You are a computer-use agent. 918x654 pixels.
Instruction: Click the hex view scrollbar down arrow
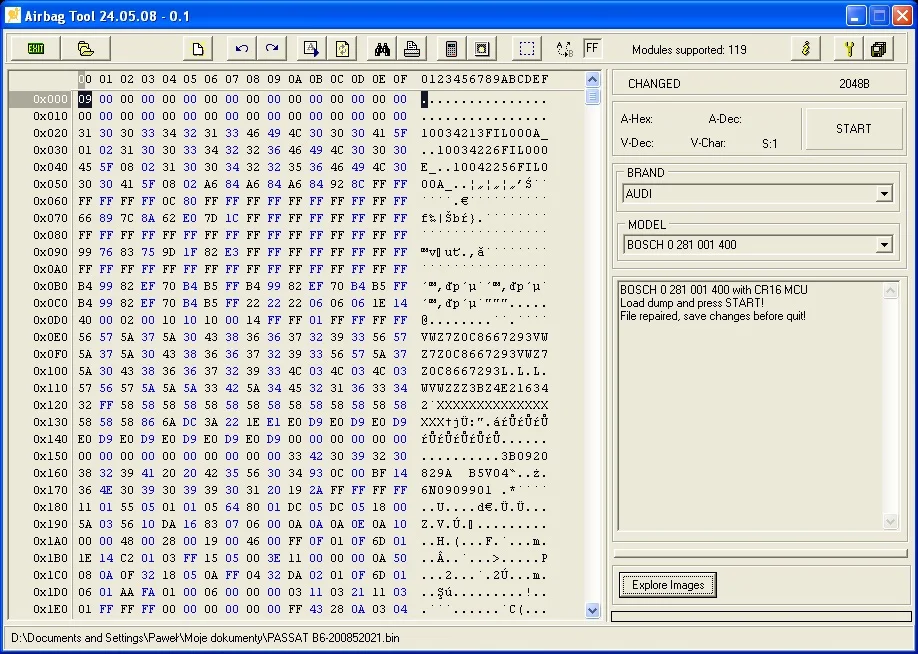point(593,609)
